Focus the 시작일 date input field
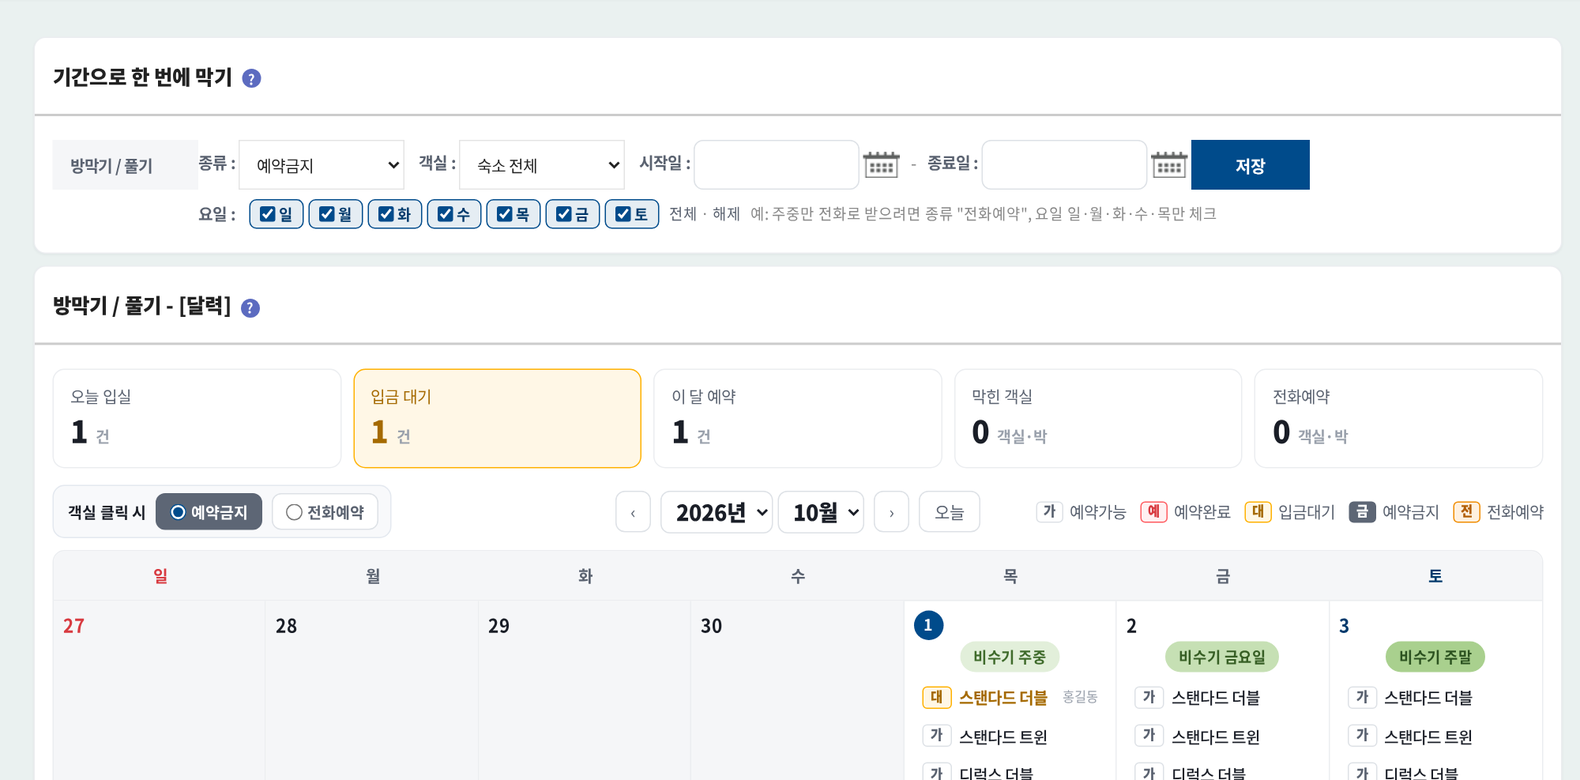 (x=776, y=165)
